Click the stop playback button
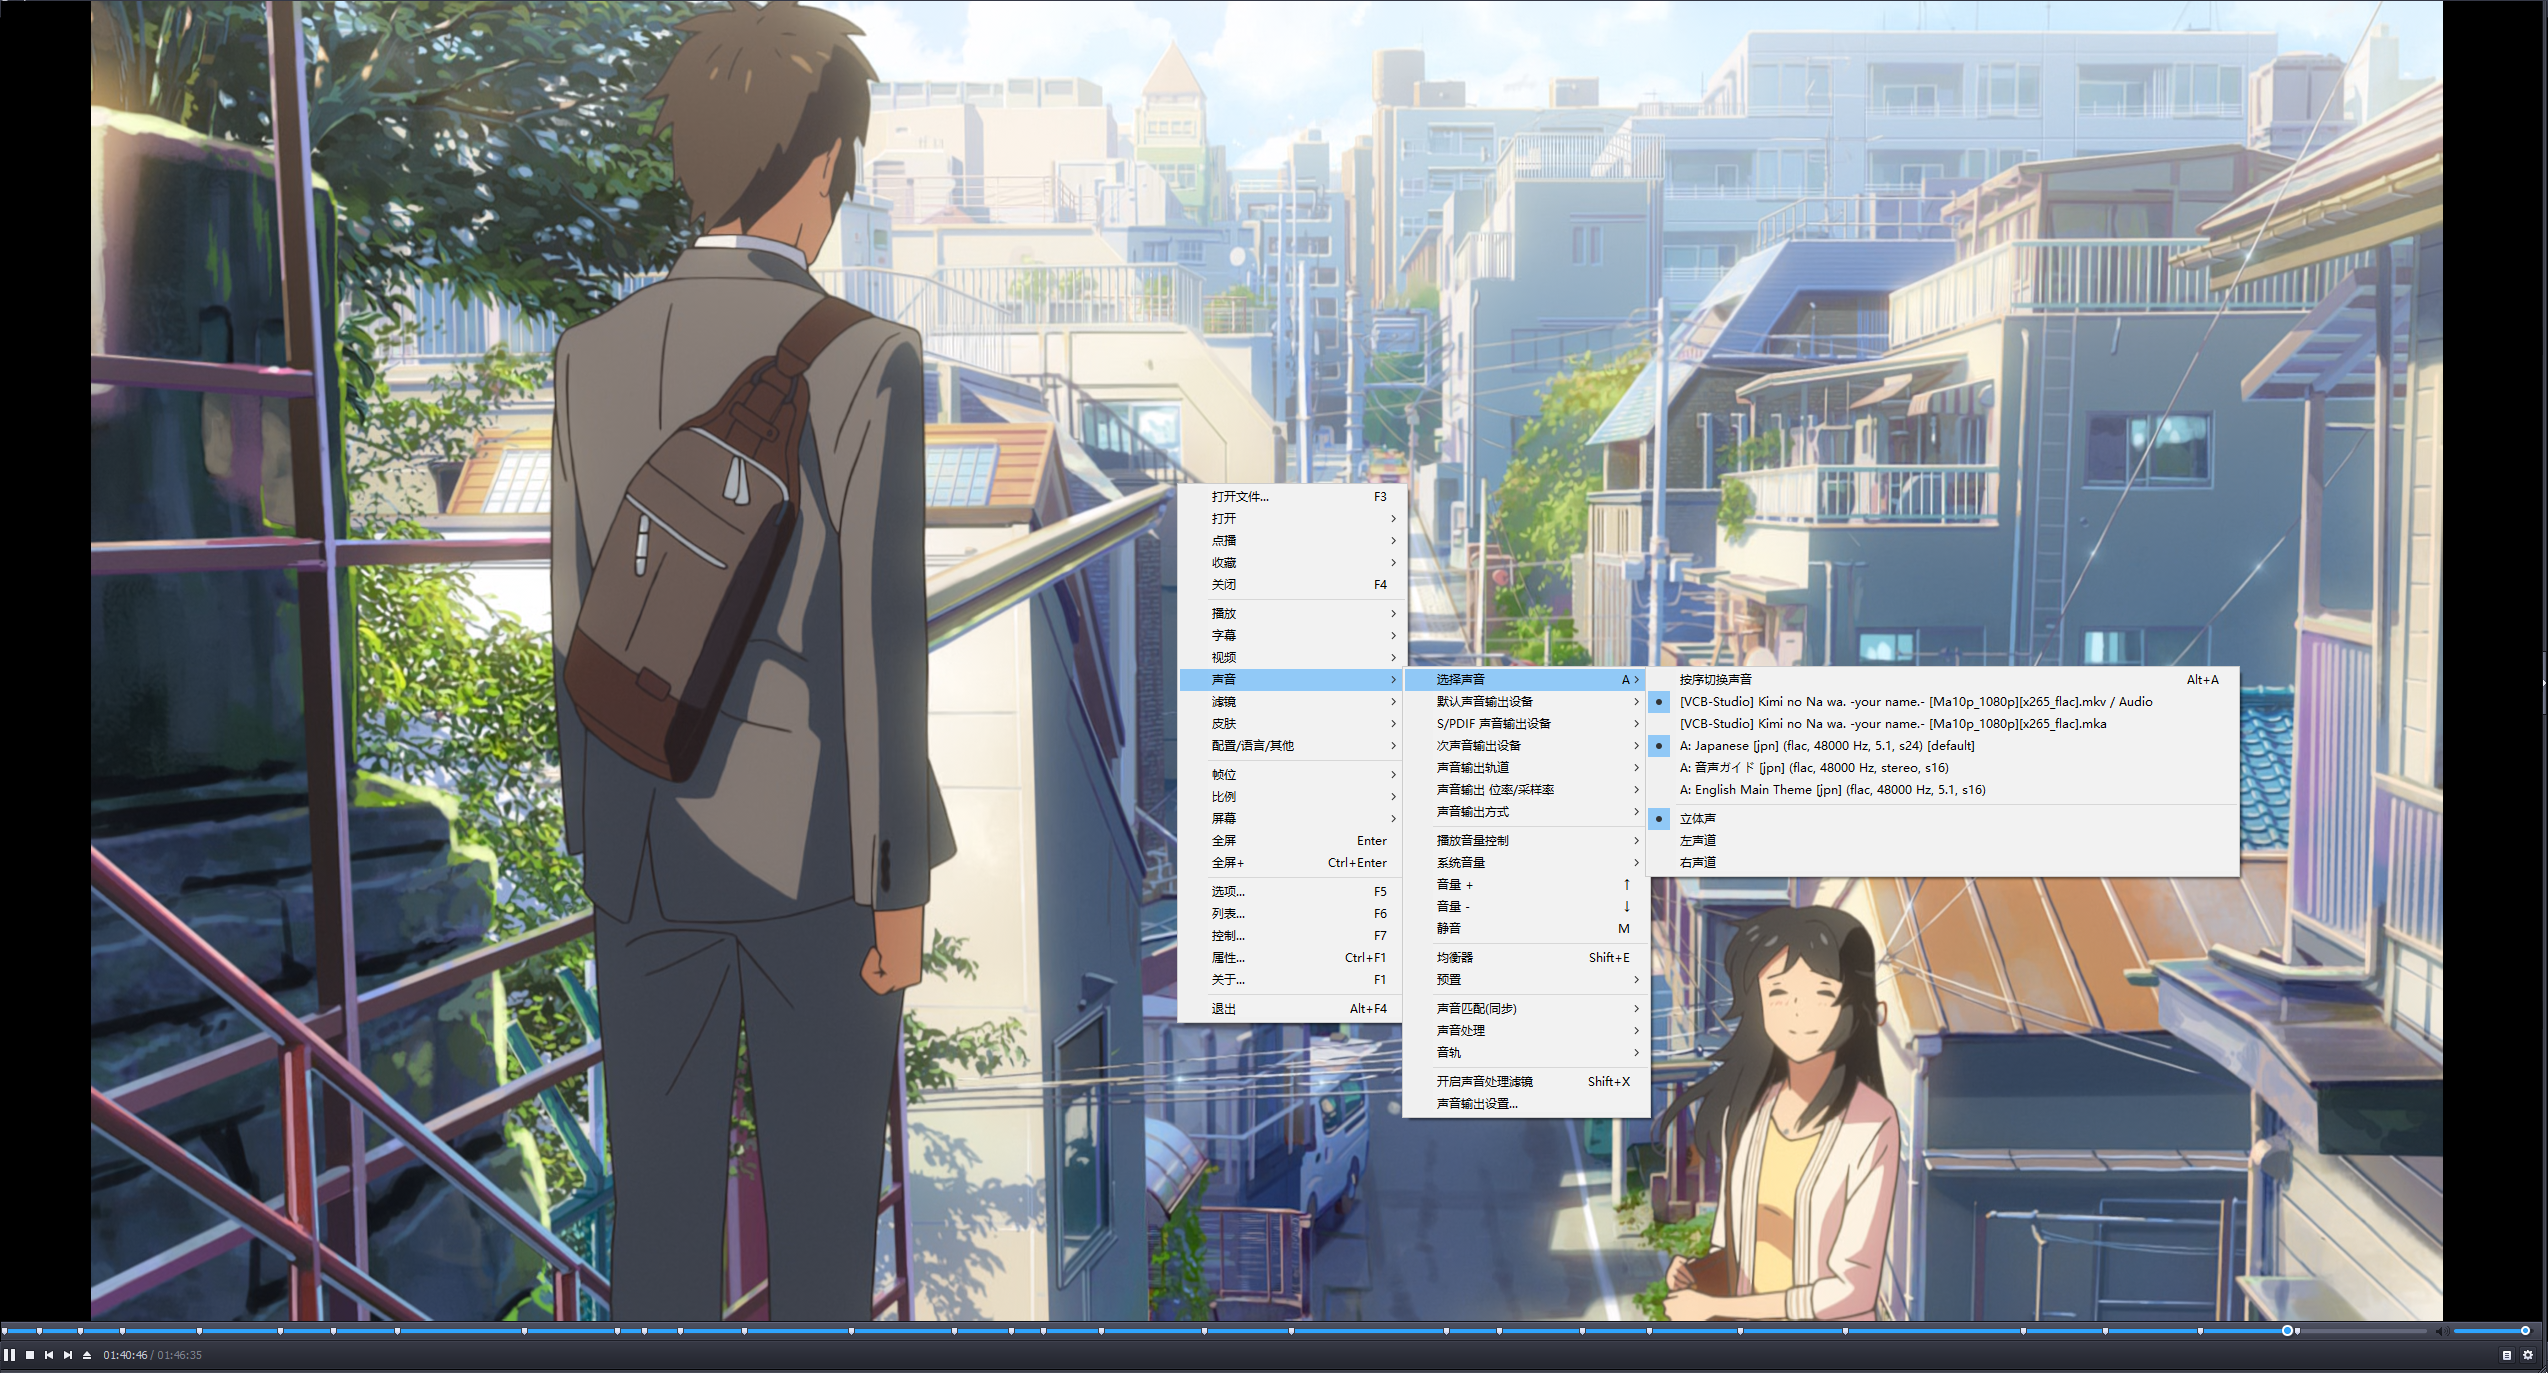The width and height of the screenshot is (2548, 1373). 30,1355
